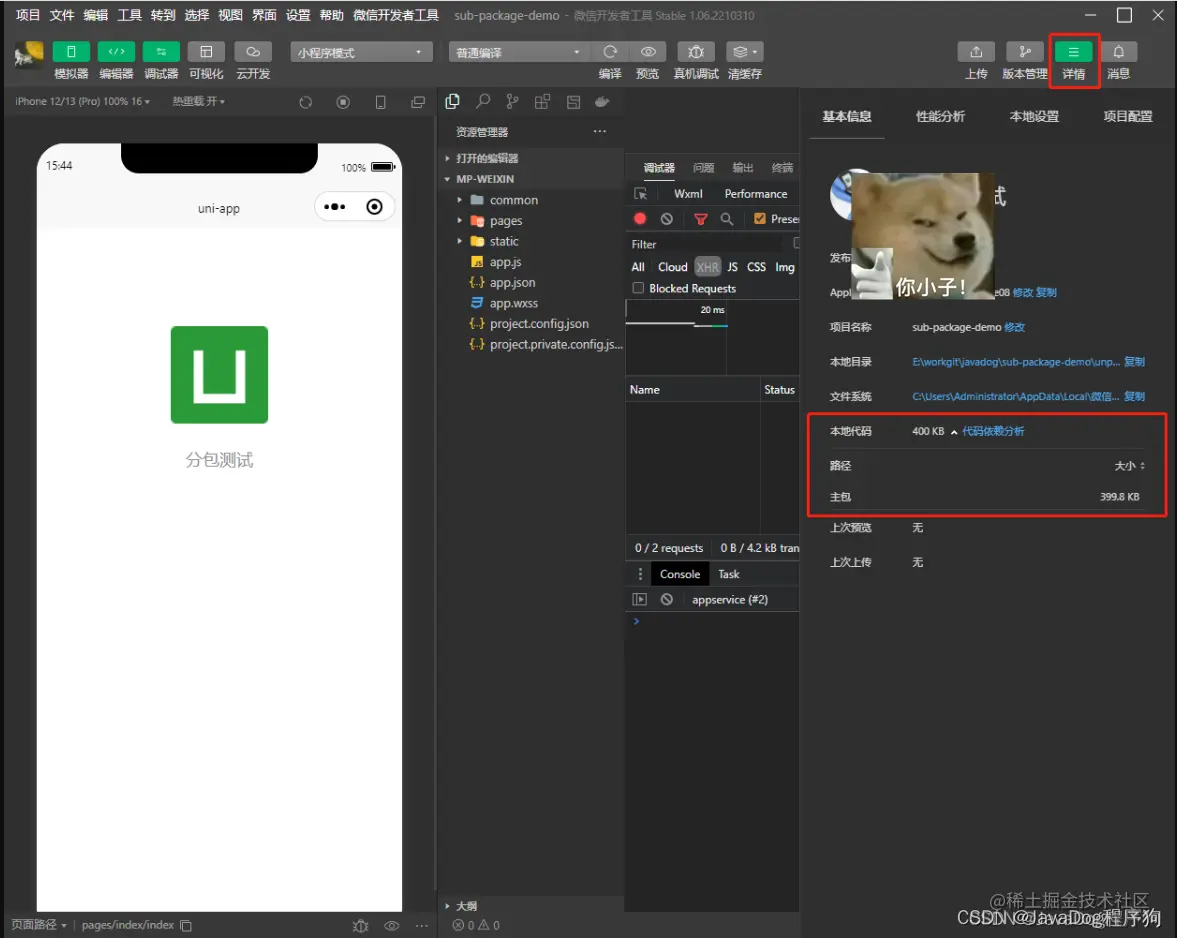1177x938 pixels.
Task: Open the 设置 menu
Action: (x=297, y=15)
